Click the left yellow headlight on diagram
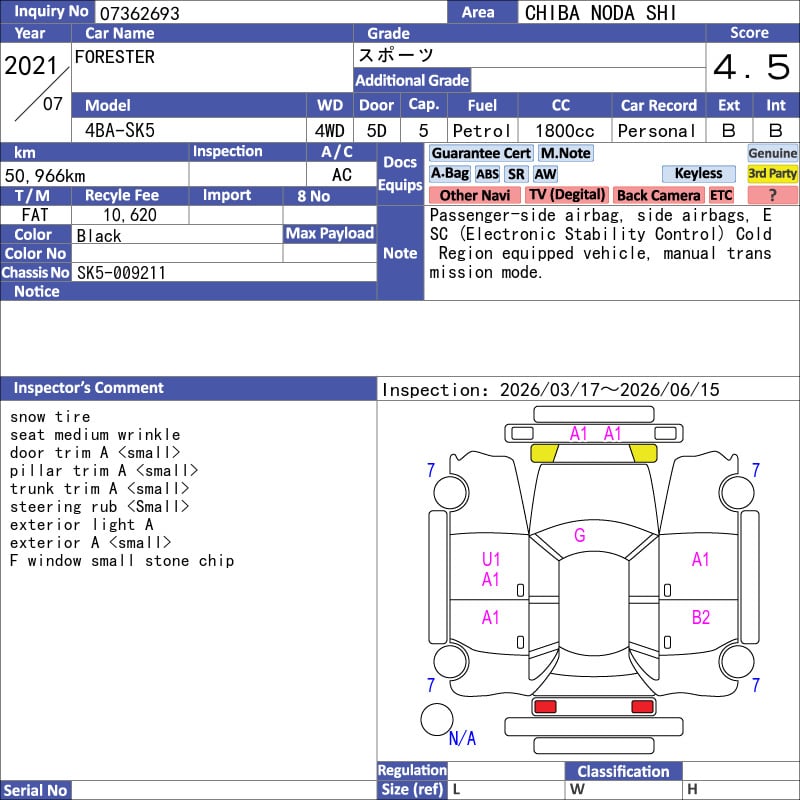 pyautogui.click(x=544, y=453)
